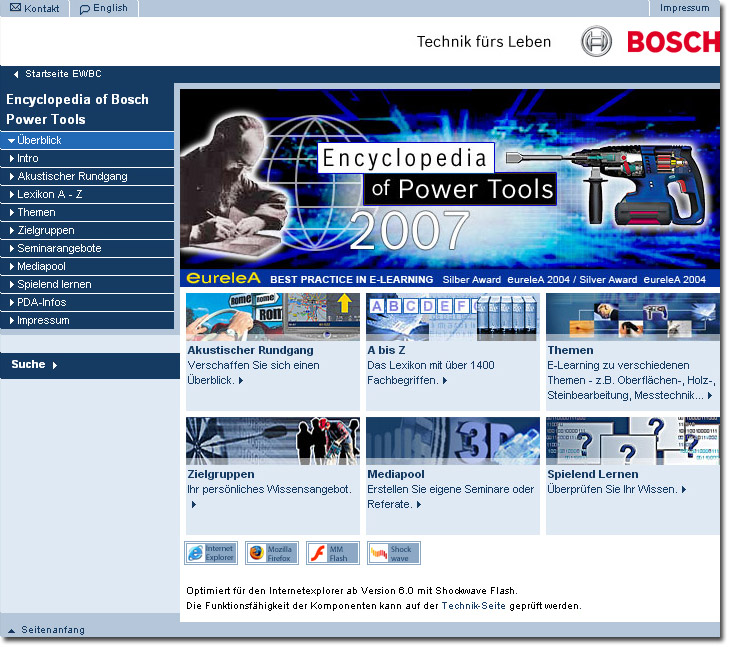Viewport: 729px width, 647px height.
Task: Click the Encyclopedia of Power Tools 2007 banner
Action: click(450, 179)
